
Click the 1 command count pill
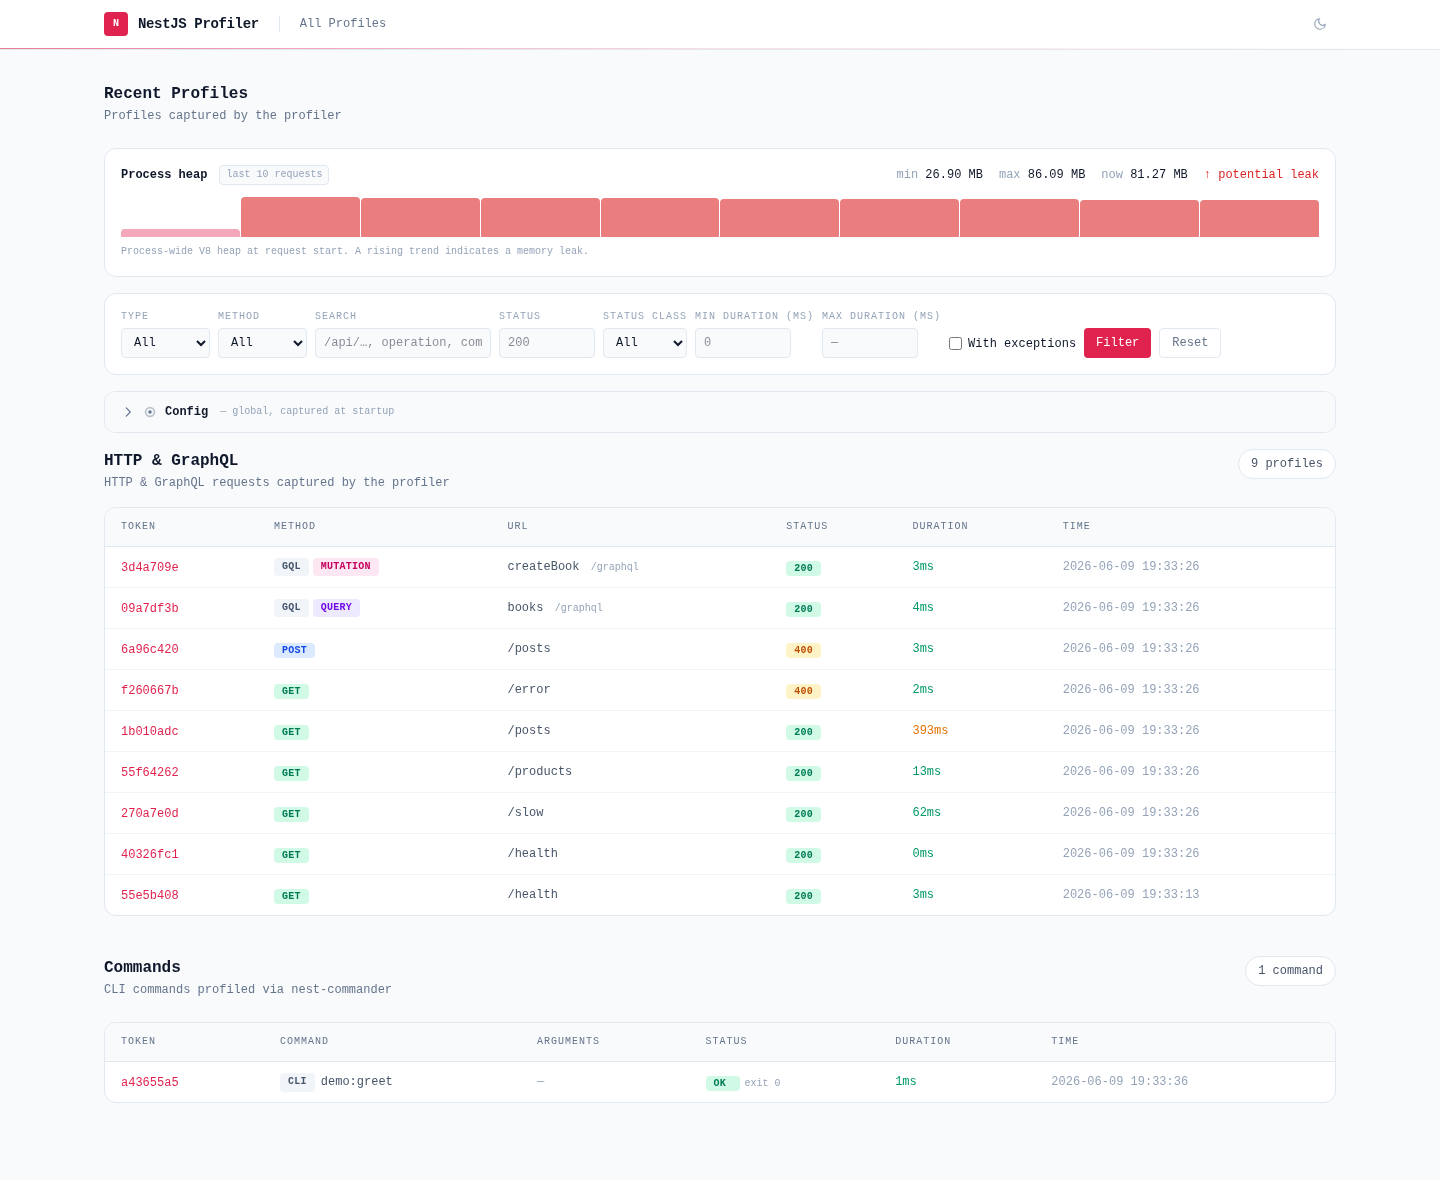click(1290, 971)
